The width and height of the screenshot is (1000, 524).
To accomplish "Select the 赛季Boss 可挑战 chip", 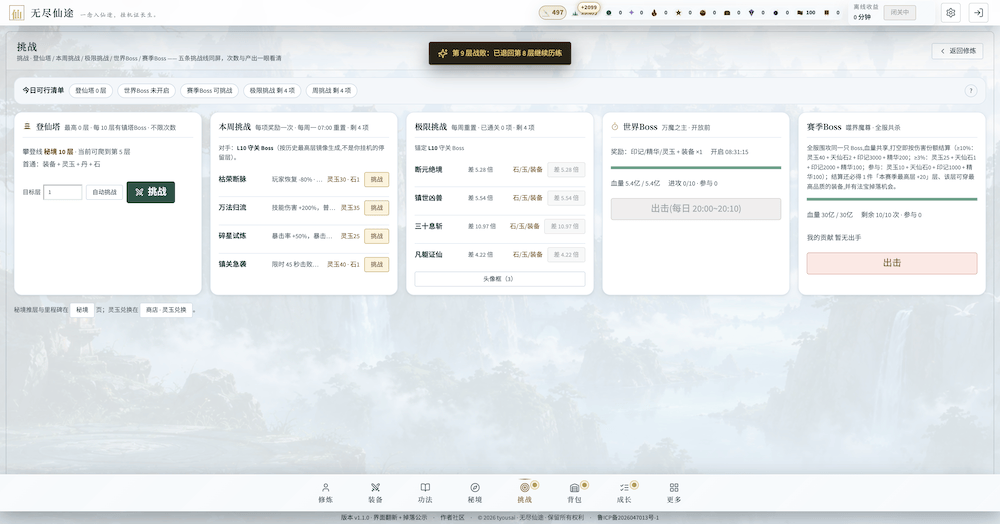I will (209, 91).
